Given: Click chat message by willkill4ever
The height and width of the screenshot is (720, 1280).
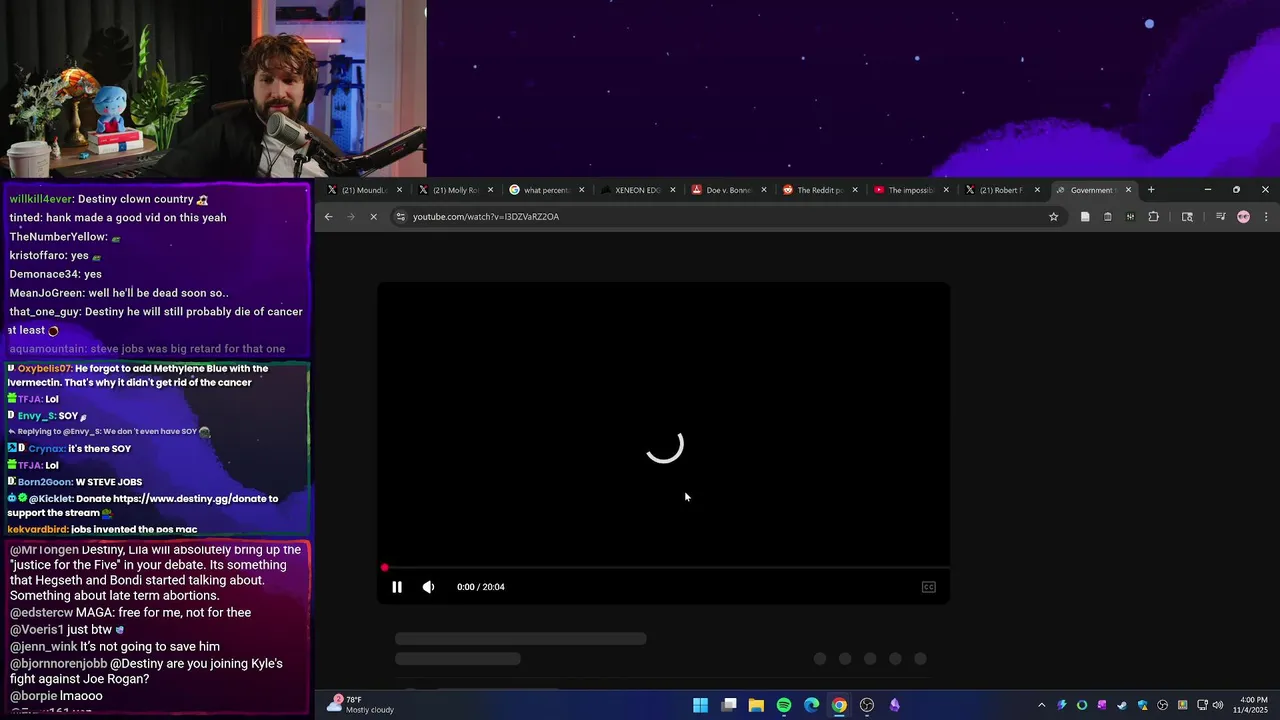Looking at the screenshot, I should click(x=108, y=199).
